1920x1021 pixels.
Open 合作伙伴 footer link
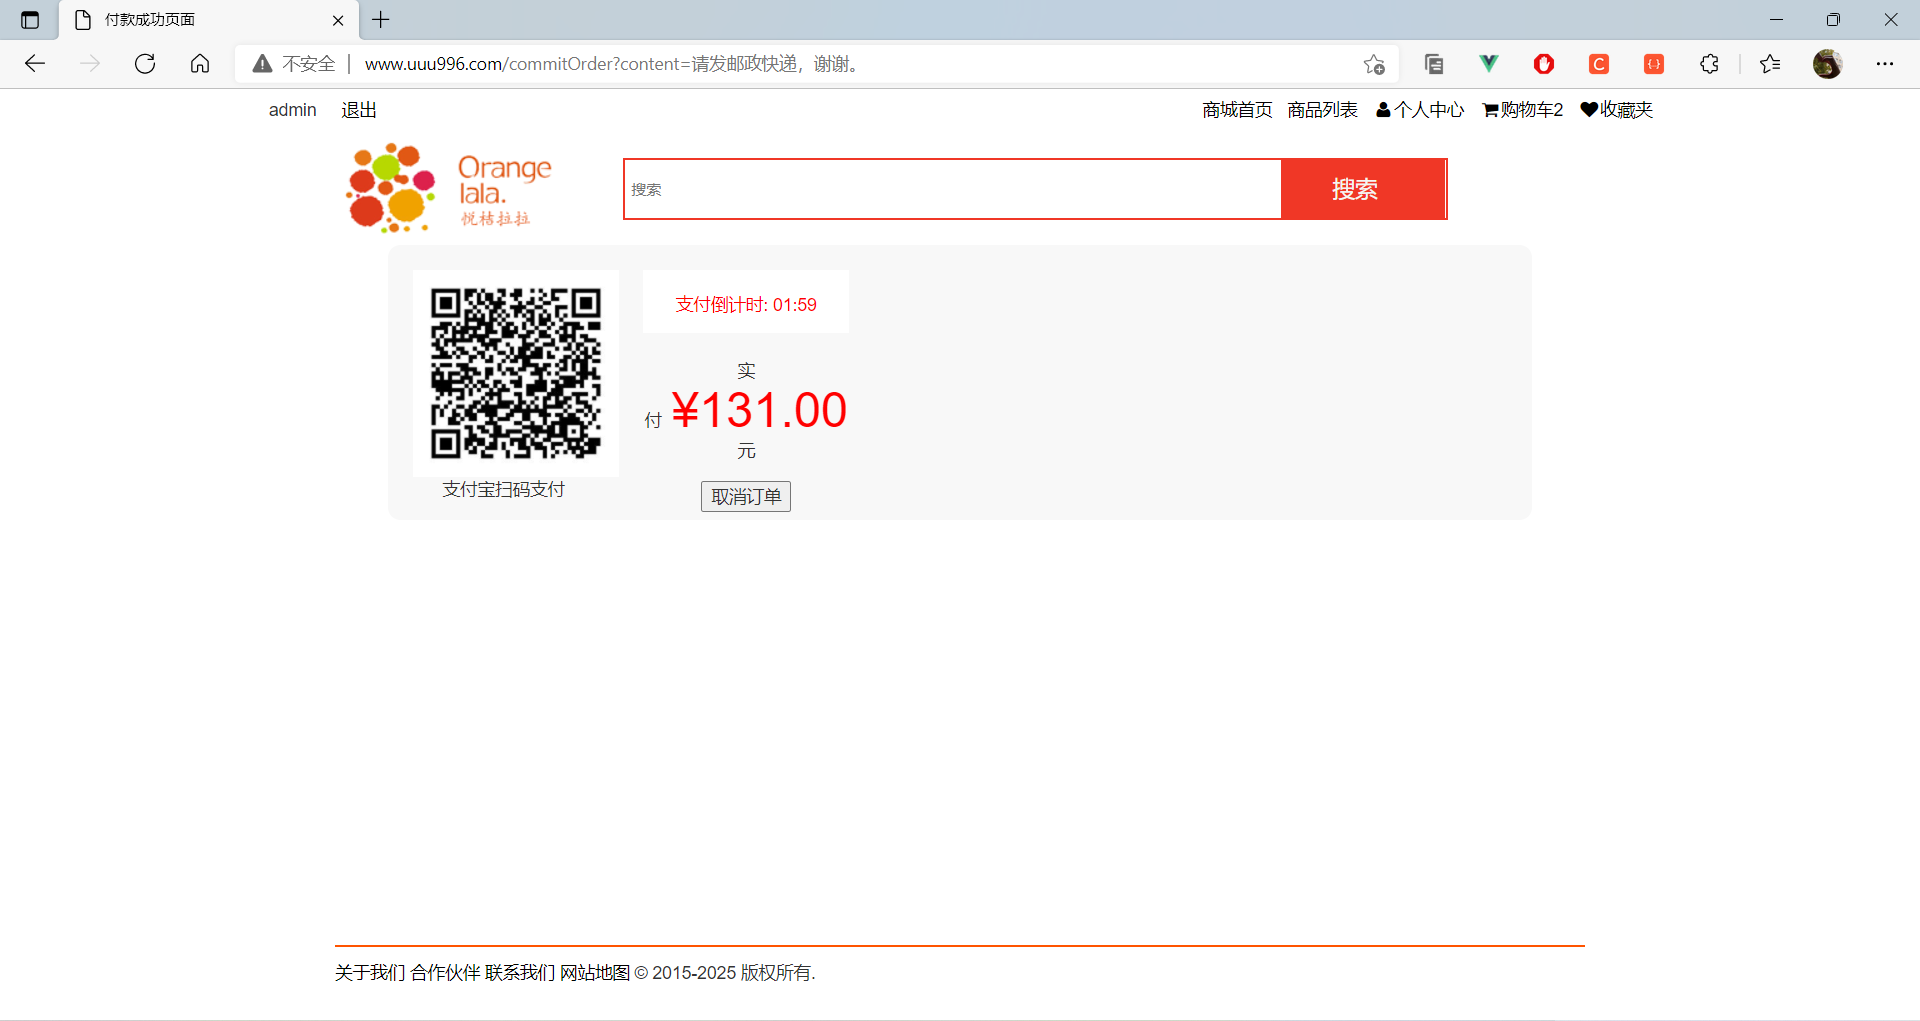tap(445, 973)
